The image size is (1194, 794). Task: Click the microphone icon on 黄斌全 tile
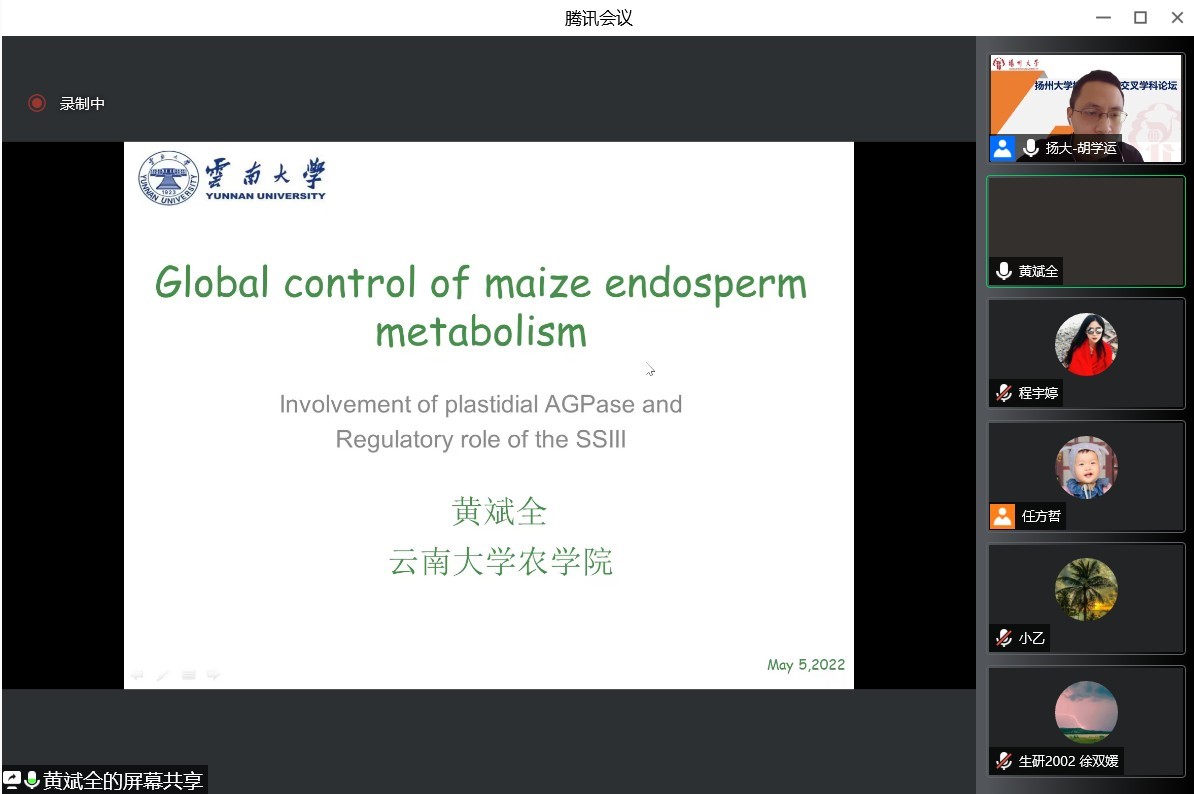1003,271
